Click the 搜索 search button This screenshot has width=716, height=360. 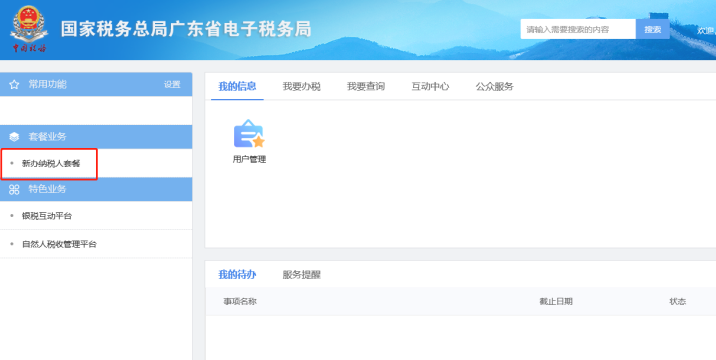tap(653, 29)
